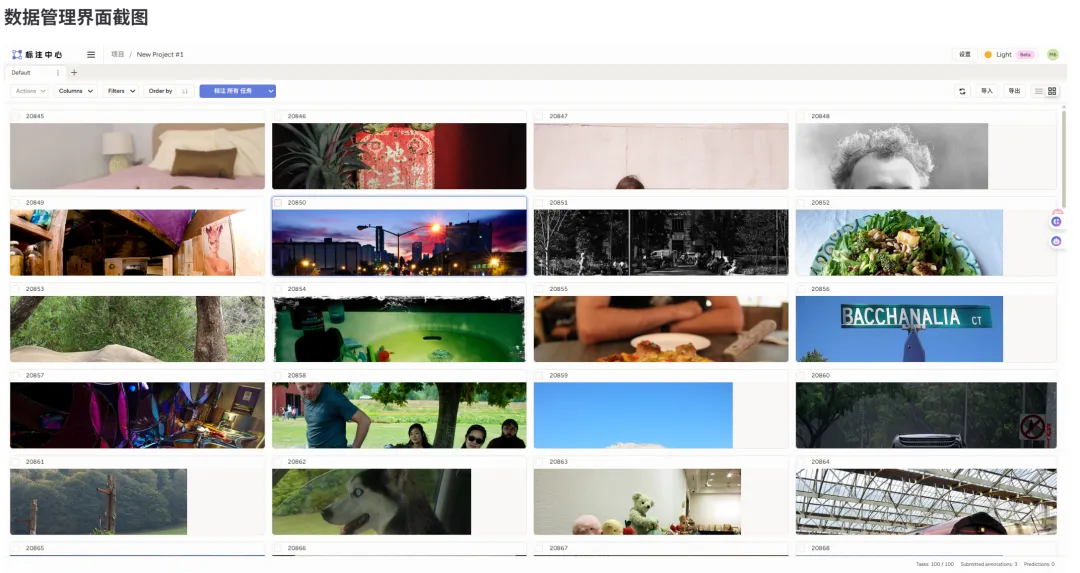The image size is (1080, 573).
Task: Select checkbox for task 20858
Action: pos(278,375)
